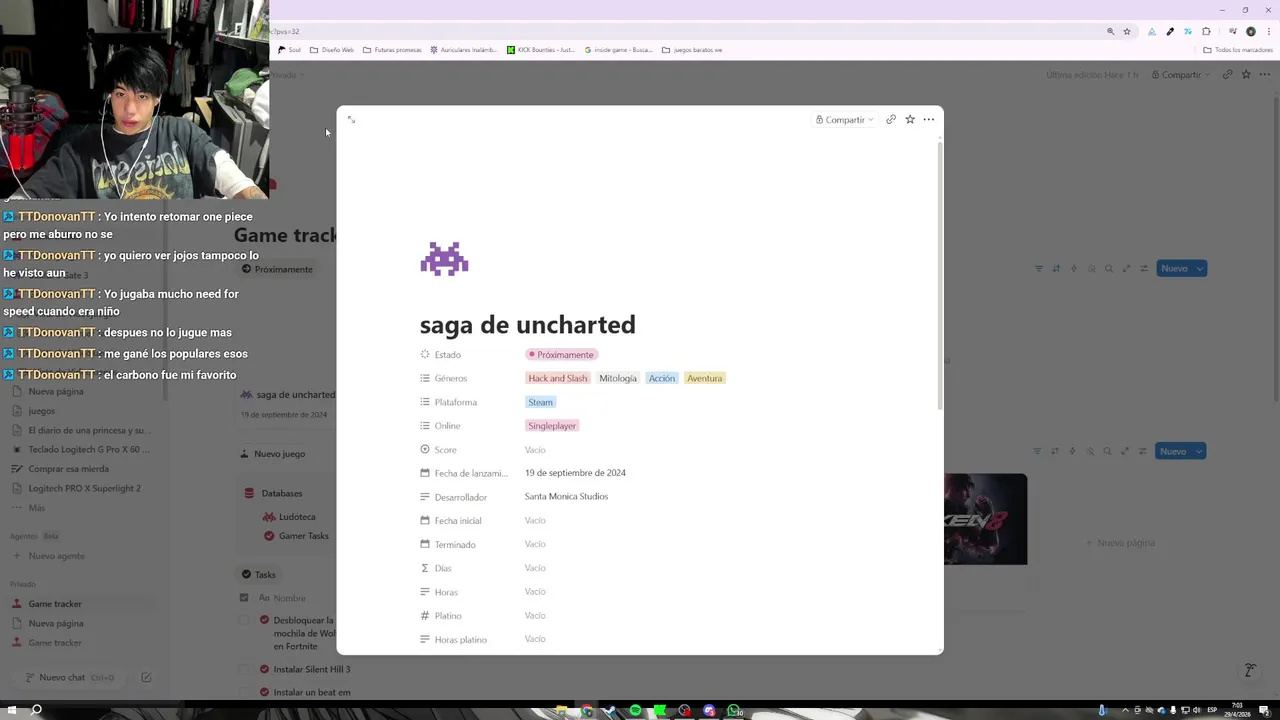Image resolution: width=1280 pixels, height=720 pixels.
Task: Click the page peek vertical scrollbar
Action: (x=939, y=275)
